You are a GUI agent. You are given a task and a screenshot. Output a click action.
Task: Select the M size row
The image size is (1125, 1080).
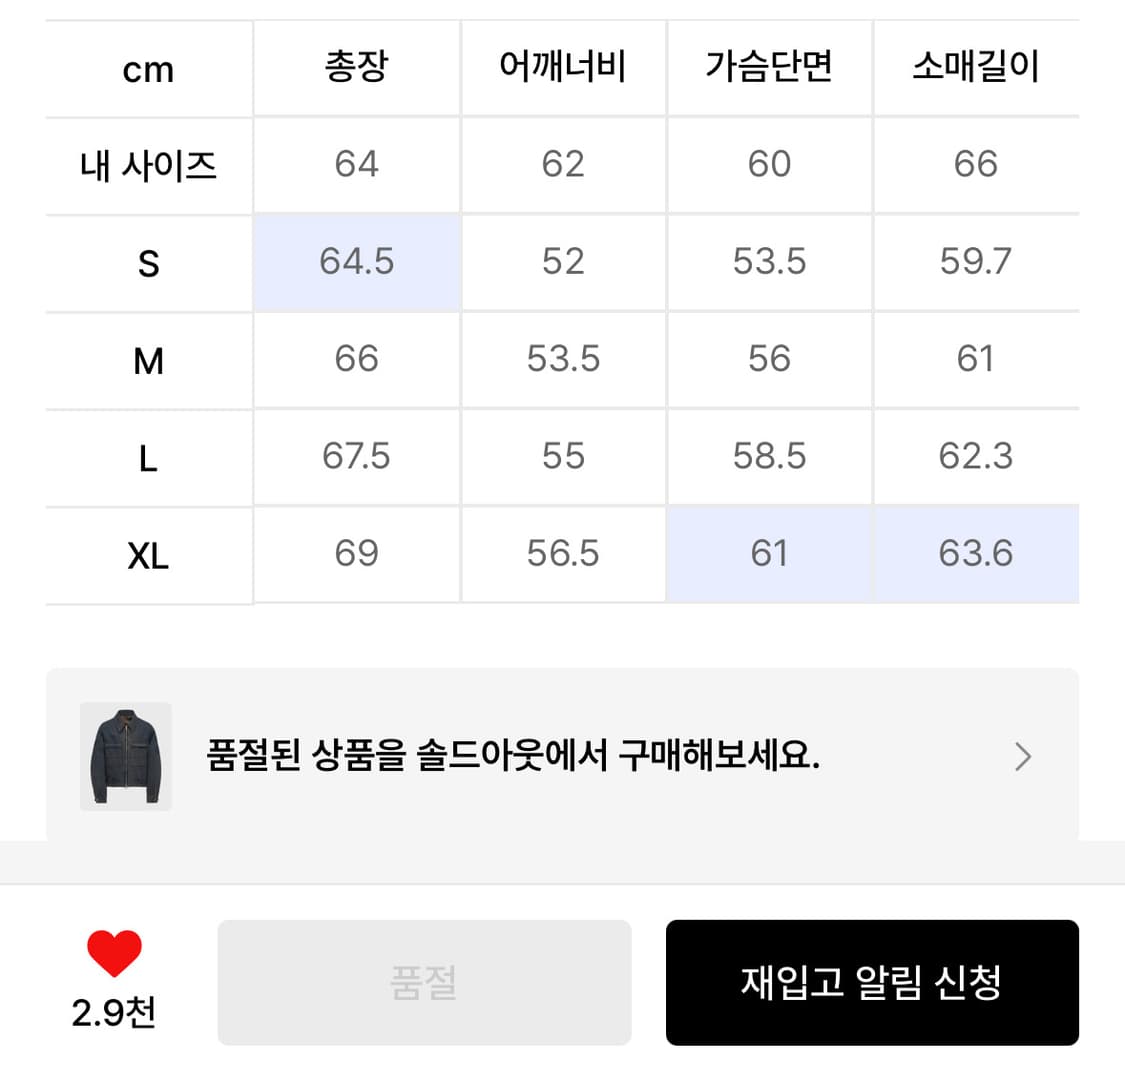coord(148,360)
